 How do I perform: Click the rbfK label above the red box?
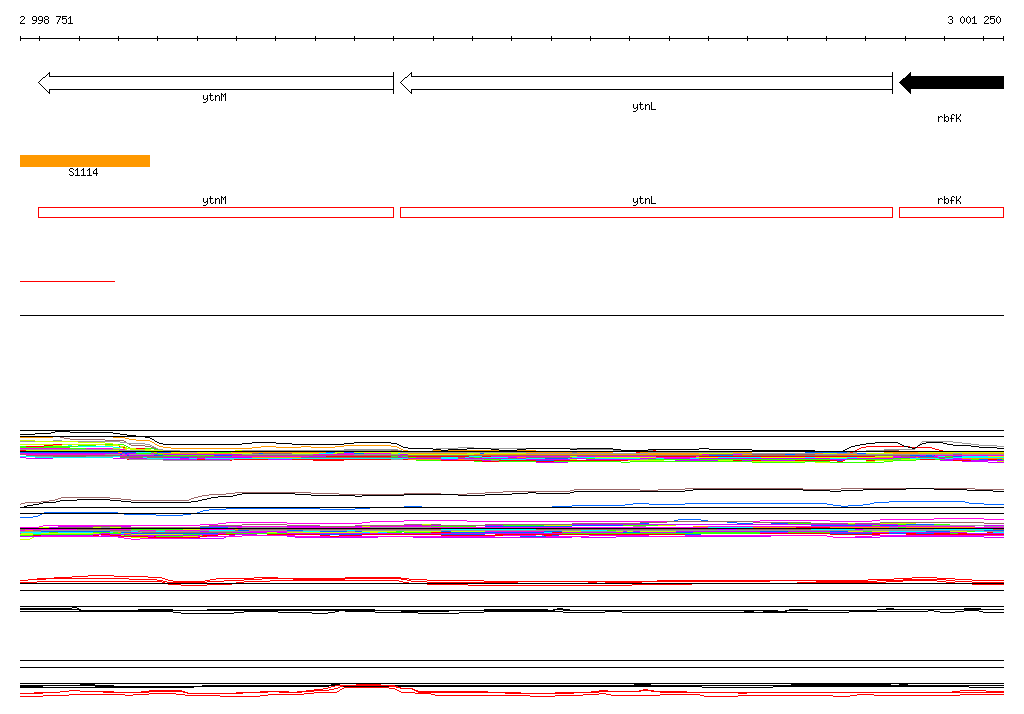(x=949, y=201)
